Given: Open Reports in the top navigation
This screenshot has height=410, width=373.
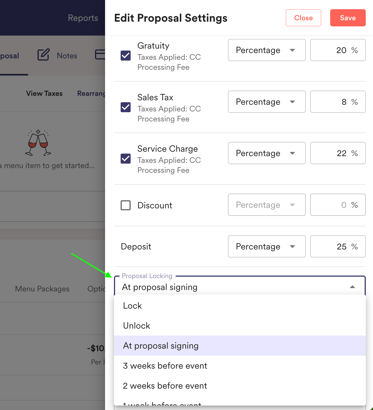Looking at the screenshot, I should pos(83,18).
